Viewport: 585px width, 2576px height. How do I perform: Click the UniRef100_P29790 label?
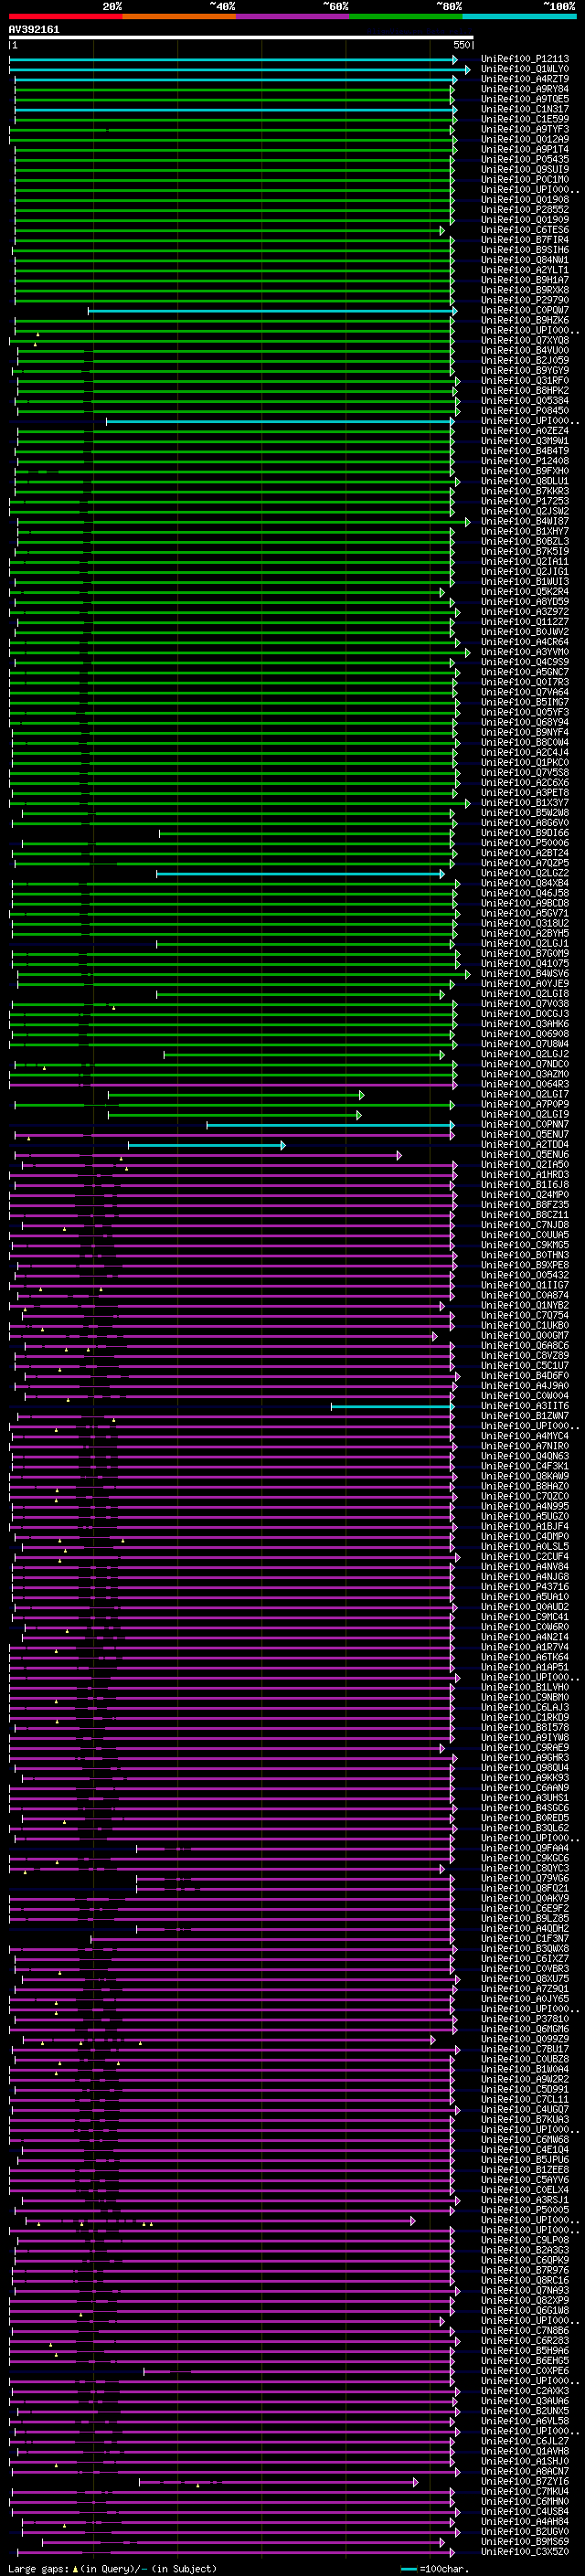(x=524, y=301)
